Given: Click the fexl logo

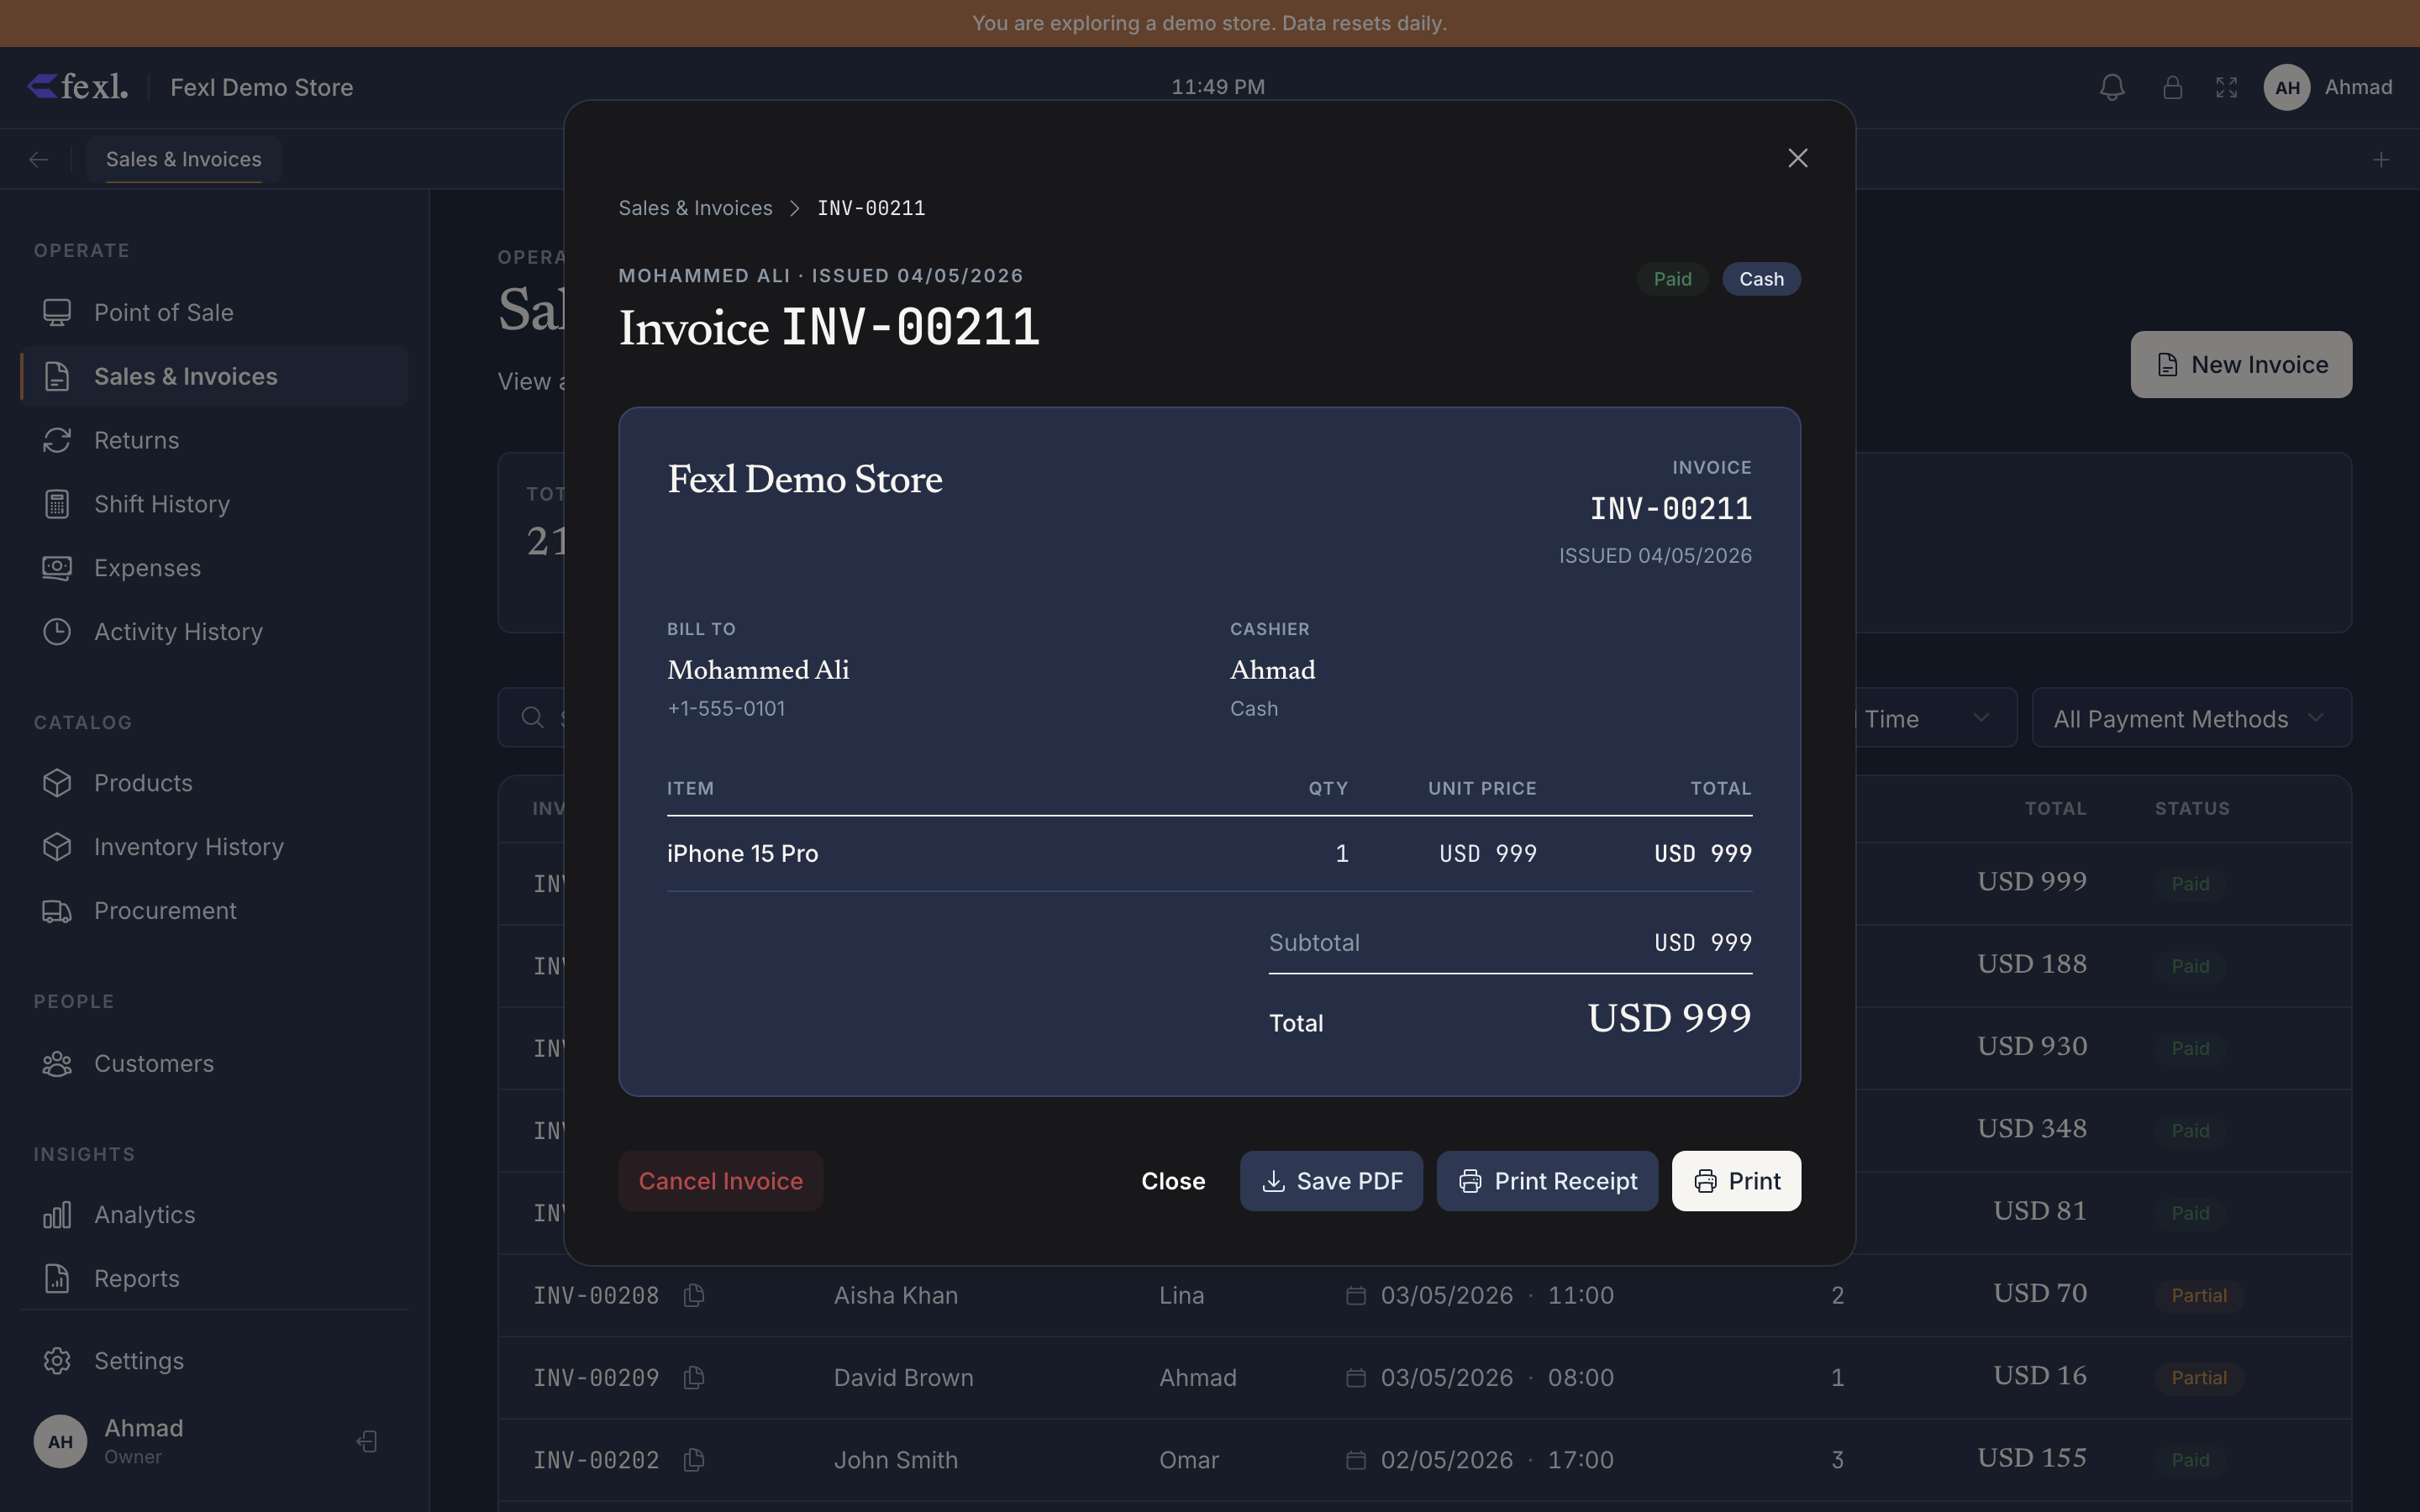Looking at the screenshot, I should [x=78, y=86].
